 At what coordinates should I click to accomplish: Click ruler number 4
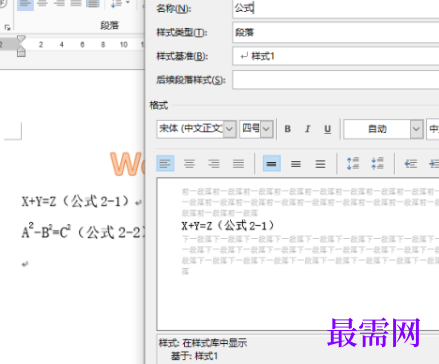pos(62,45)
